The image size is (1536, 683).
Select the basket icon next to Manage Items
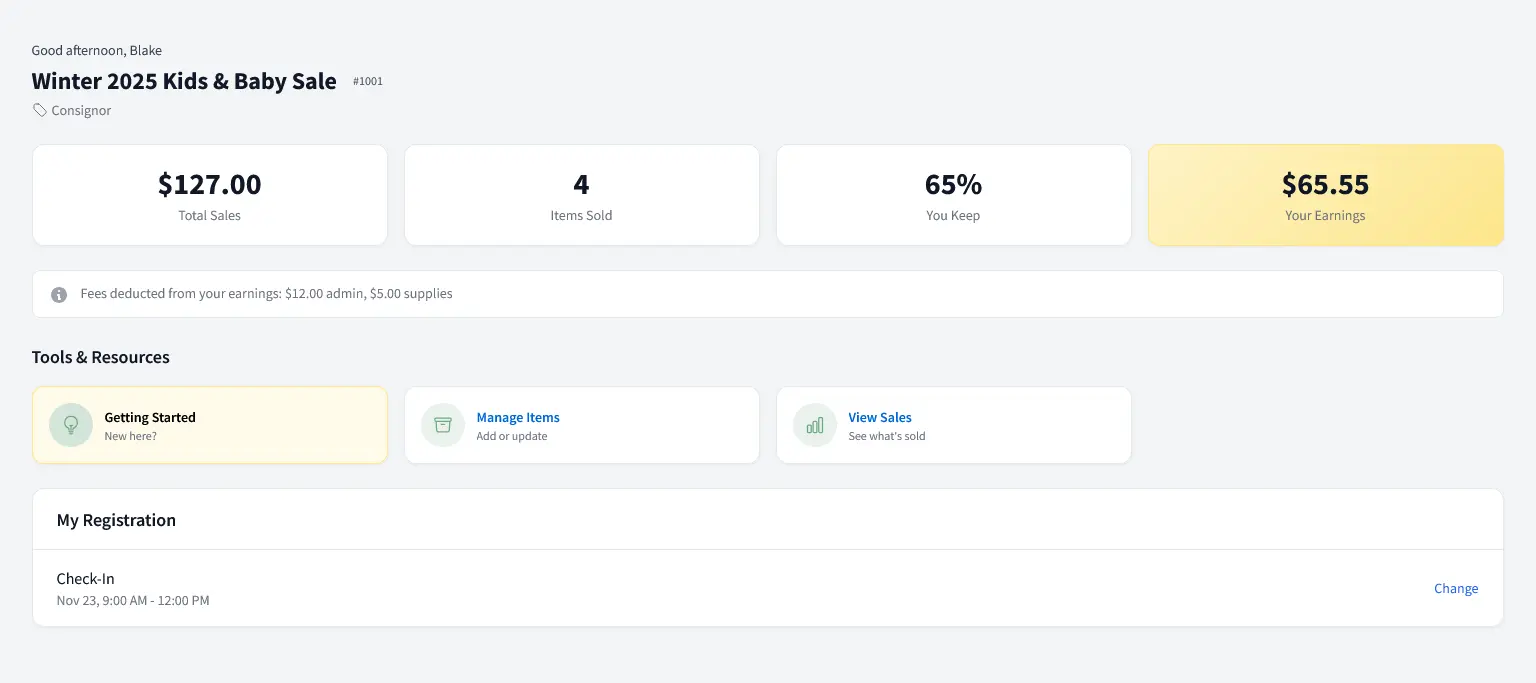(x=442, y=424)
